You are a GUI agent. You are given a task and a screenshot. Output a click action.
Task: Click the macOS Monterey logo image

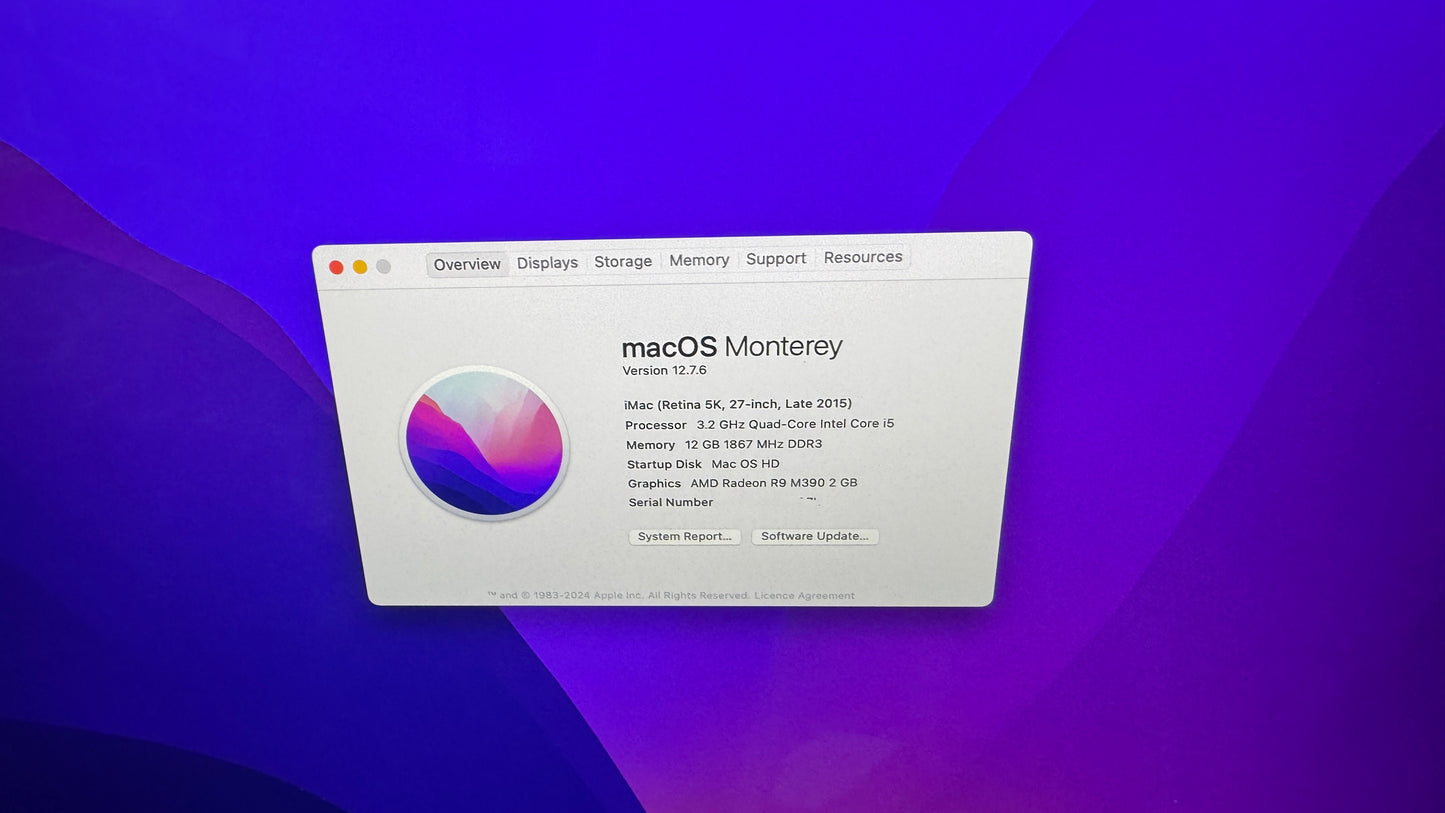click(484, 442)
